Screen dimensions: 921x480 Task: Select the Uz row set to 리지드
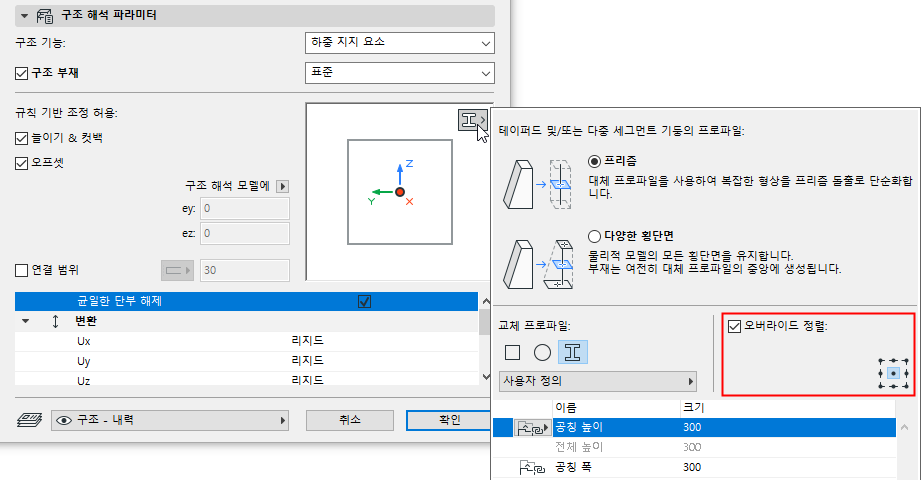point(246,381)
